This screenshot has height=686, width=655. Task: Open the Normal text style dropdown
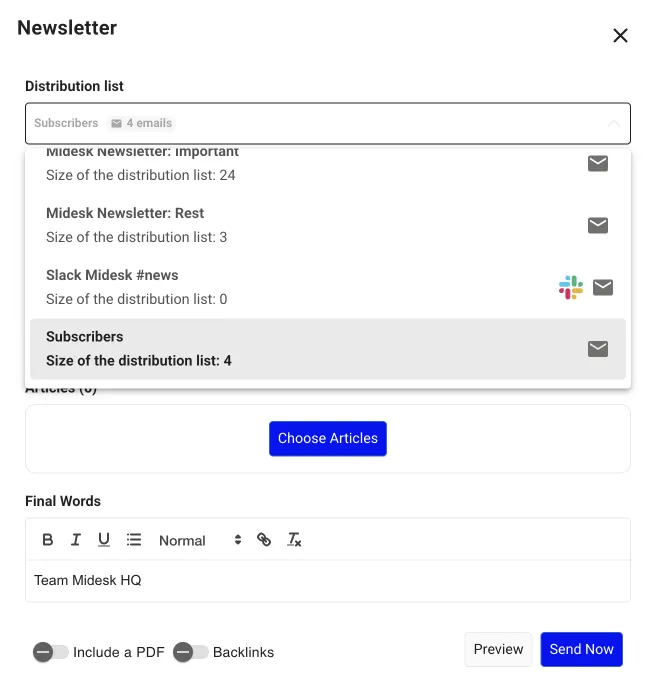coord(200,540)
